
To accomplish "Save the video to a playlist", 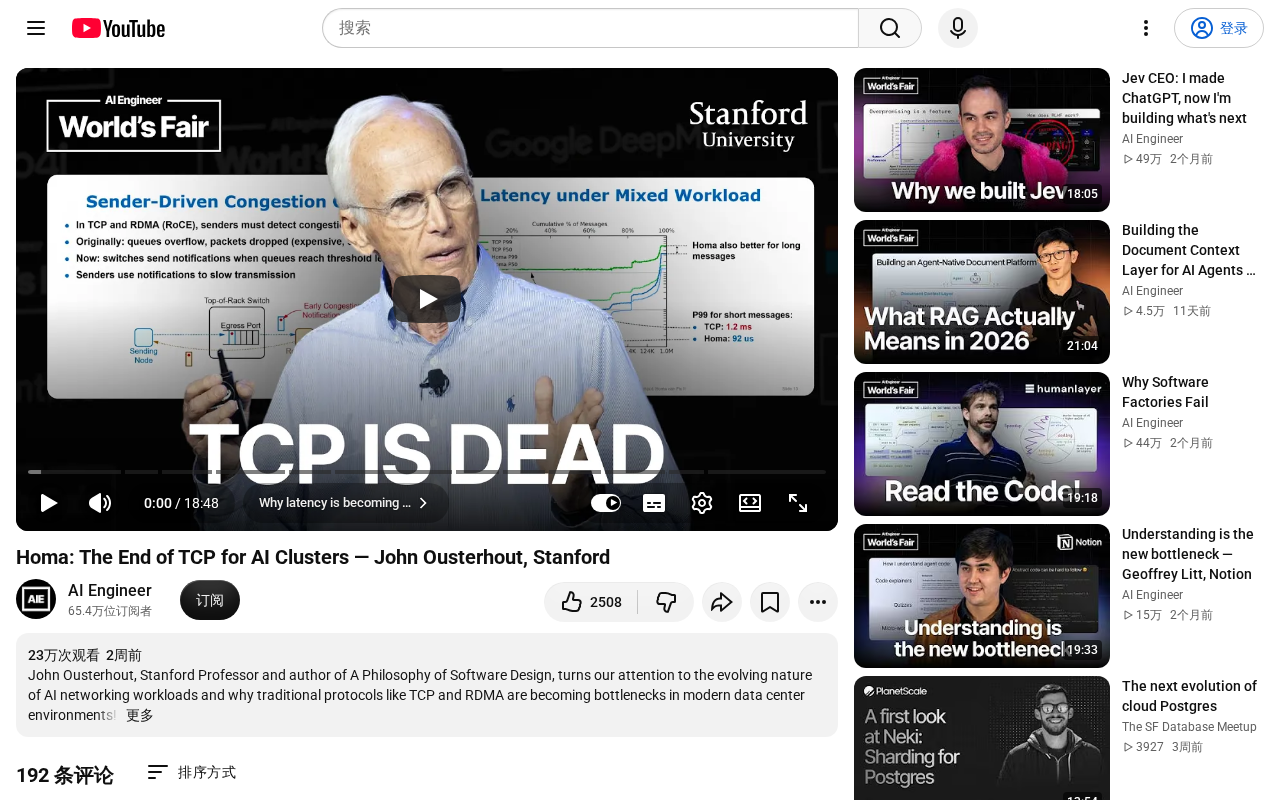I will click(x=770, y=602).
